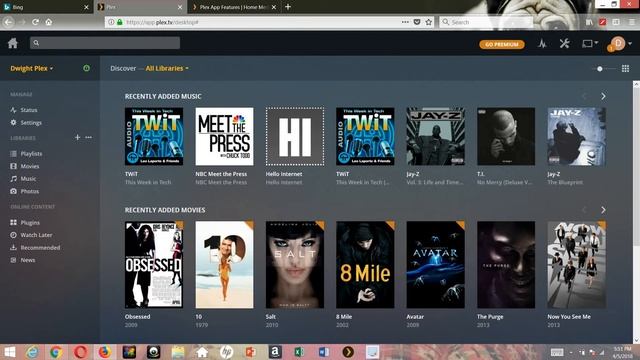Open the Recently Added Music heading
Screen dimensions: 640x360
point(163,96)
